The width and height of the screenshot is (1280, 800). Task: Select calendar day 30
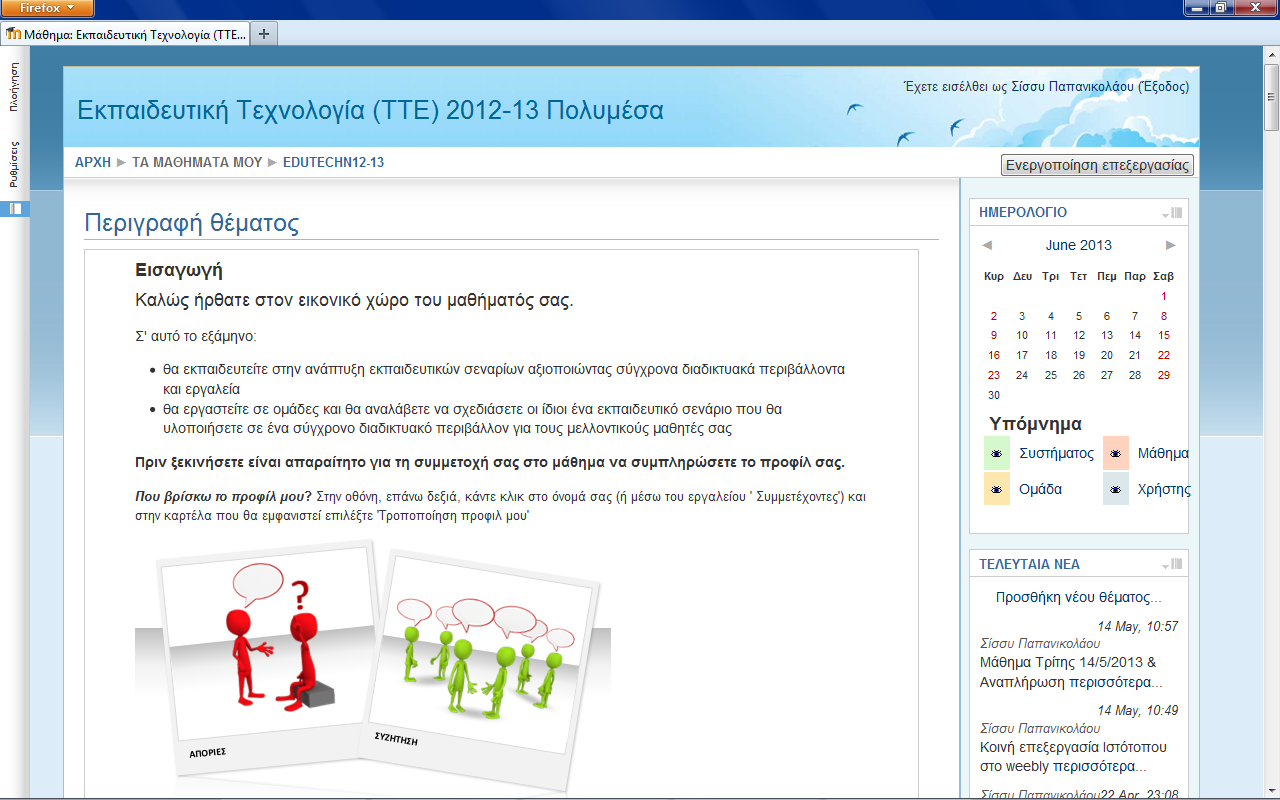point(994,395)
